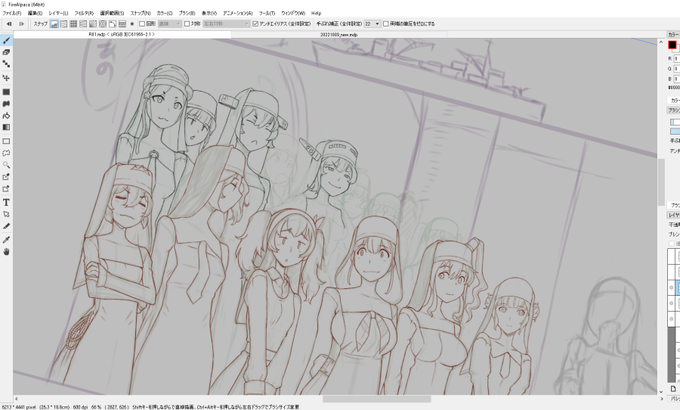Viewport: 680px width, 410px height.
Task: Select the Text tool
Action: tap(6, 203)
